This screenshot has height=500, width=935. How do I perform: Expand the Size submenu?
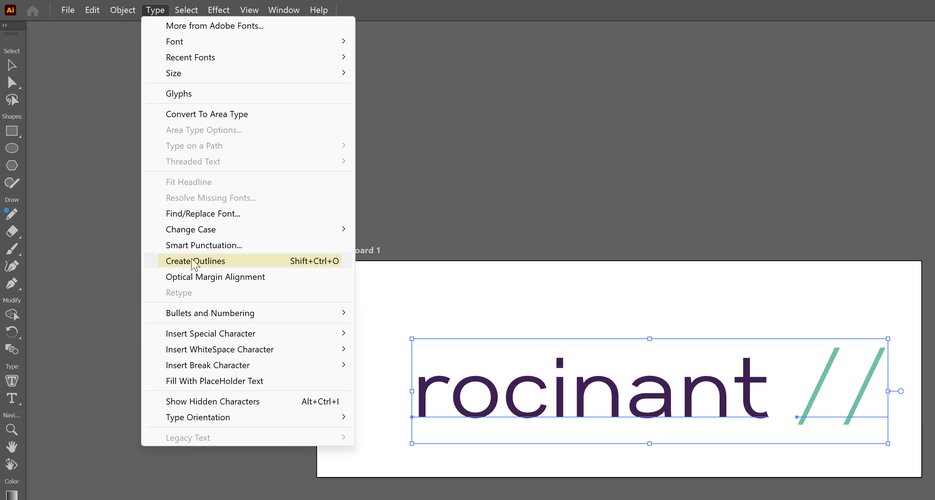(248, 73)
